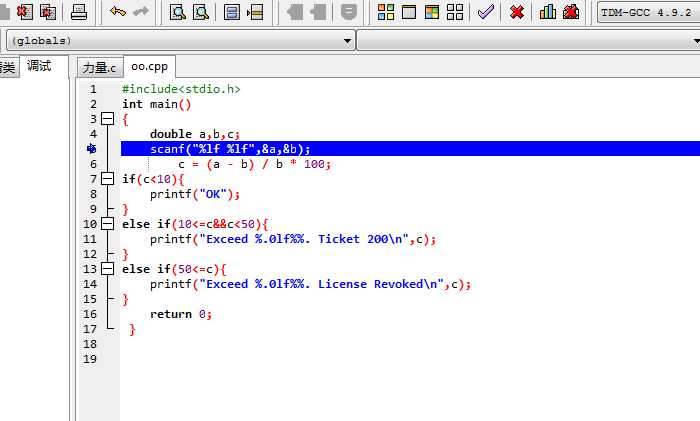Viewport: 700px width, 421px height.
Task: Click the 'else if(10<=c&&c<50){' line
Action: [195, 224]
